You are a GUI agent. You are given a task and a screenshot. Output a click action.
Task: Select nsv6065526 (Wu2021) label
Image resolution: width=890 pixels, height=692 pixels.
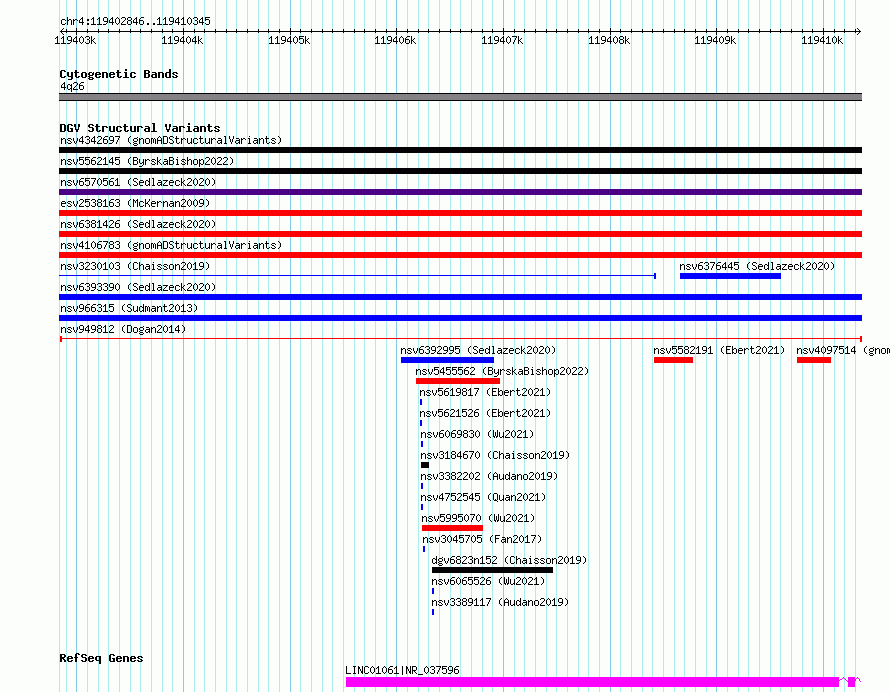pyautogui.click(x=488, y=581)
